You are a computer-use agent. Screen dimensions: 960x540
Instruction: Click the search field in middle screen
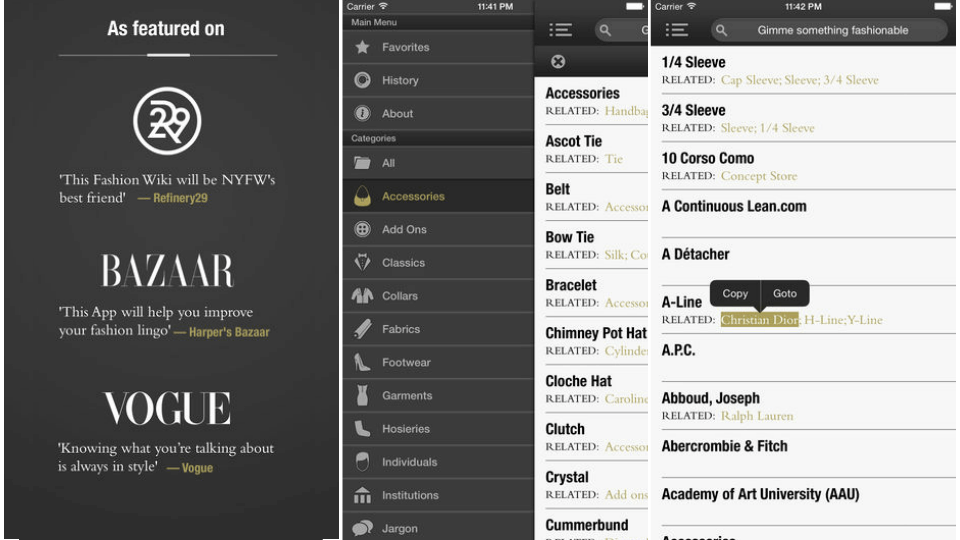point(621,30)
